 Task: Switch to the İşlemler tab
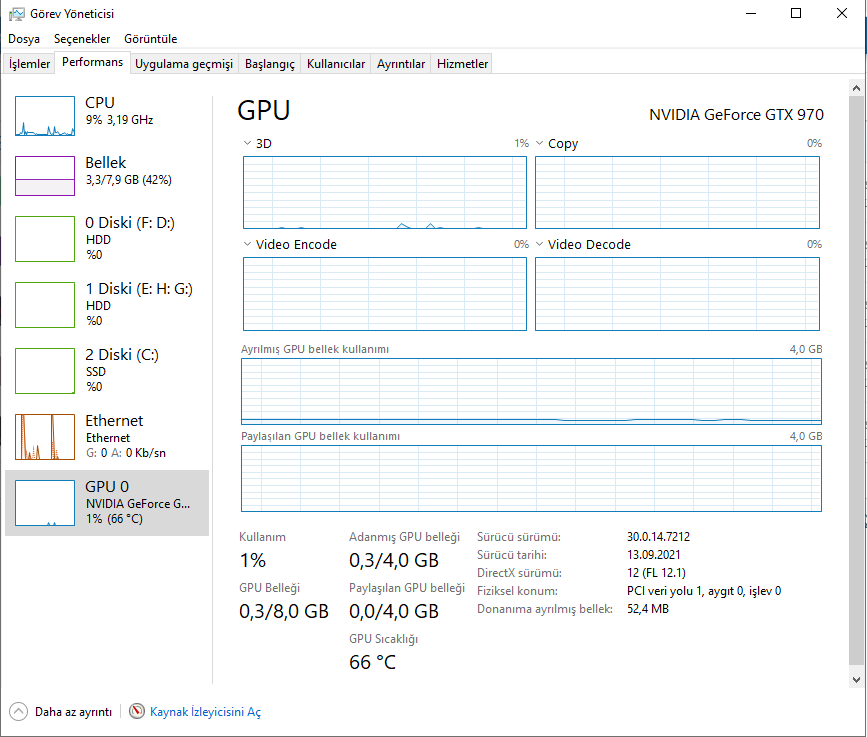(30, 64)
